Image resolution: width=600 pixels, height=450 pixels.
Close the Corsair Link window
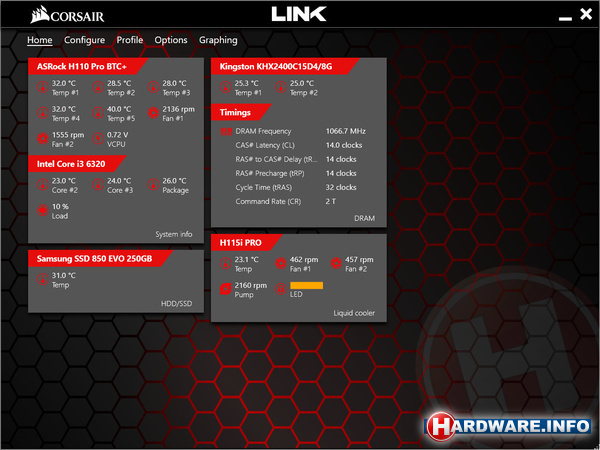tap(586, 14)
